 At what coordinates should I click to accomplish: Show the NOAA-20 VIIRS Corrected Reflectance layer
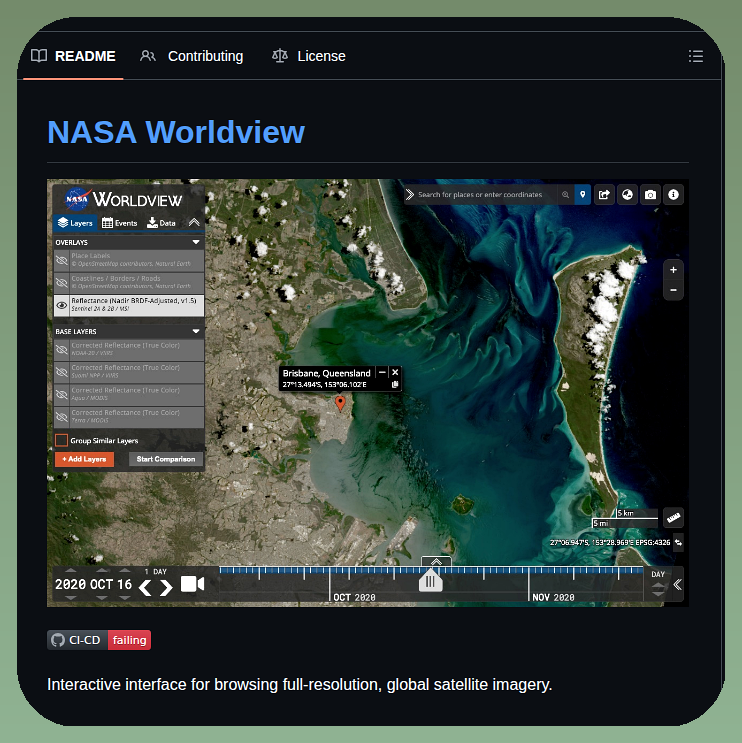tap(62, 350)
